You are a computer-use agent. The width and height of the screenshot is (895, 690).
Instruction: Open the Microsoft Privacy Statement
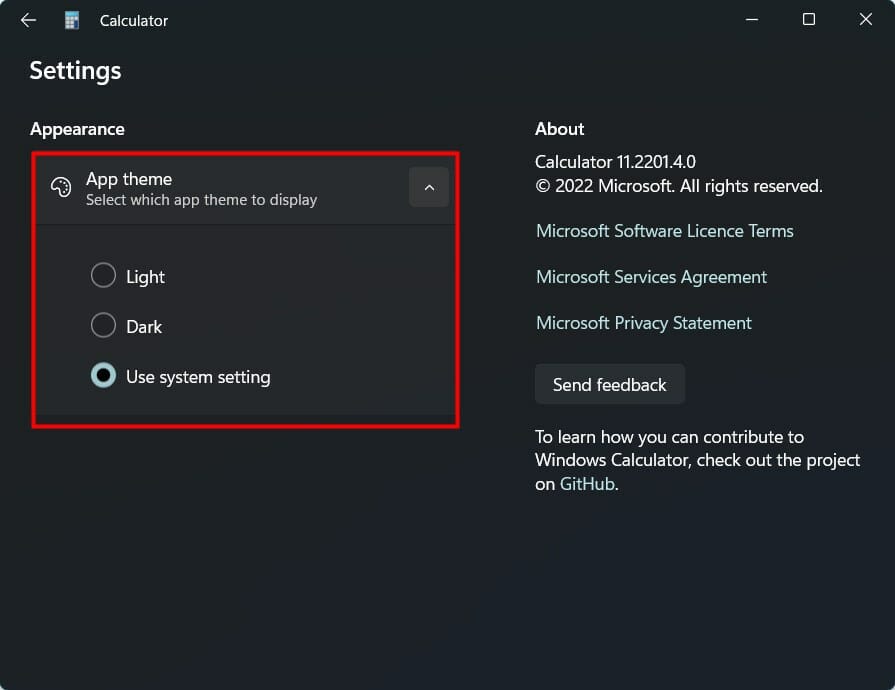point(643,323)
